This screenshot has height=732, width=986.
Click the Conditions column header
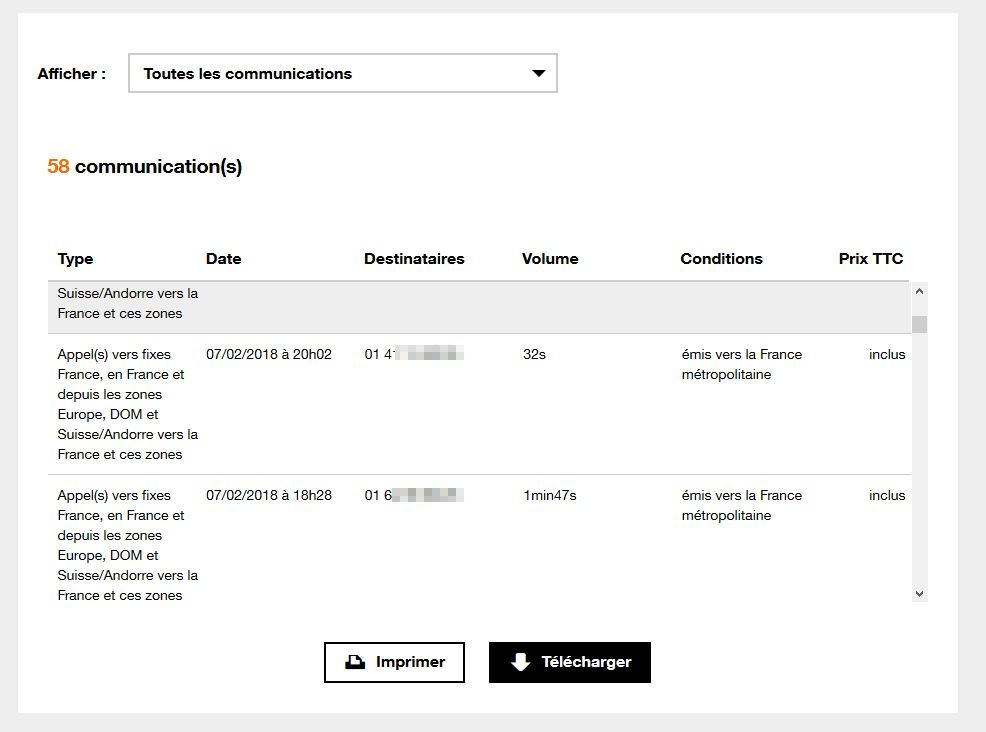(x=721, y=259)
